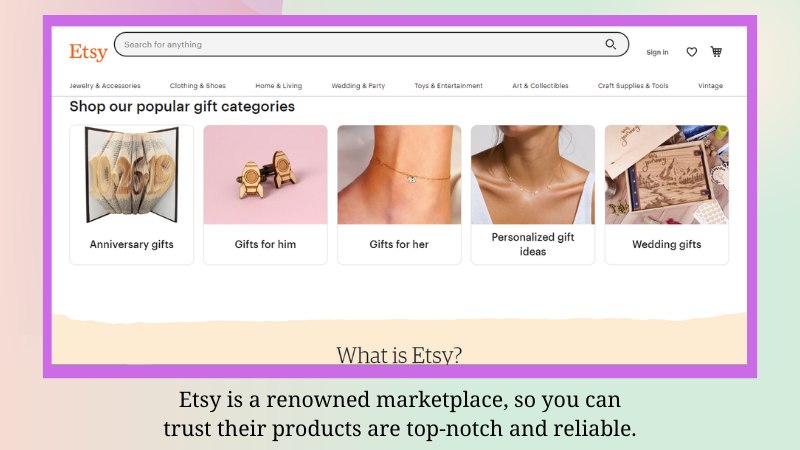
Task: Open Jewelry & Accessories menu
Action: pyautogui.click(x=105, y=86)
